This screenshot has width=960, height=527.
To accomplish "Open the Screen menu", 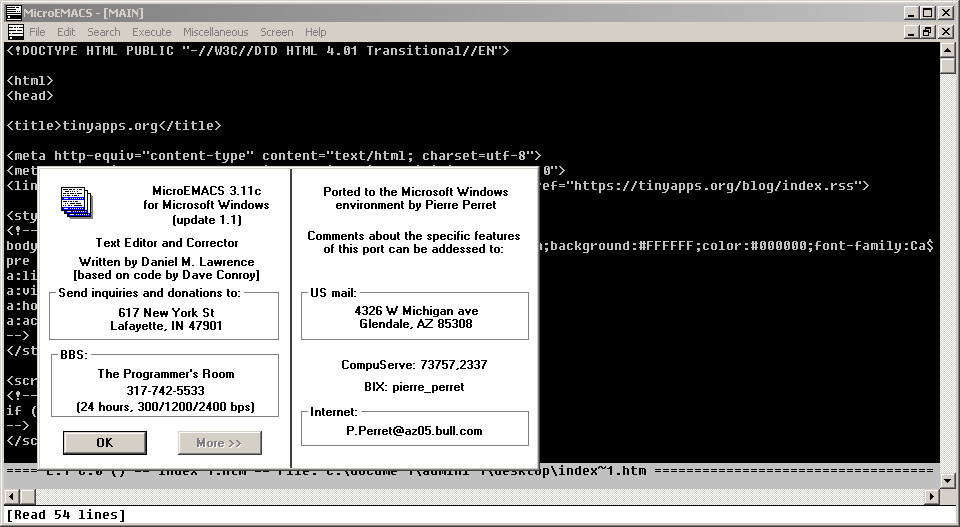I will point(277,32).
